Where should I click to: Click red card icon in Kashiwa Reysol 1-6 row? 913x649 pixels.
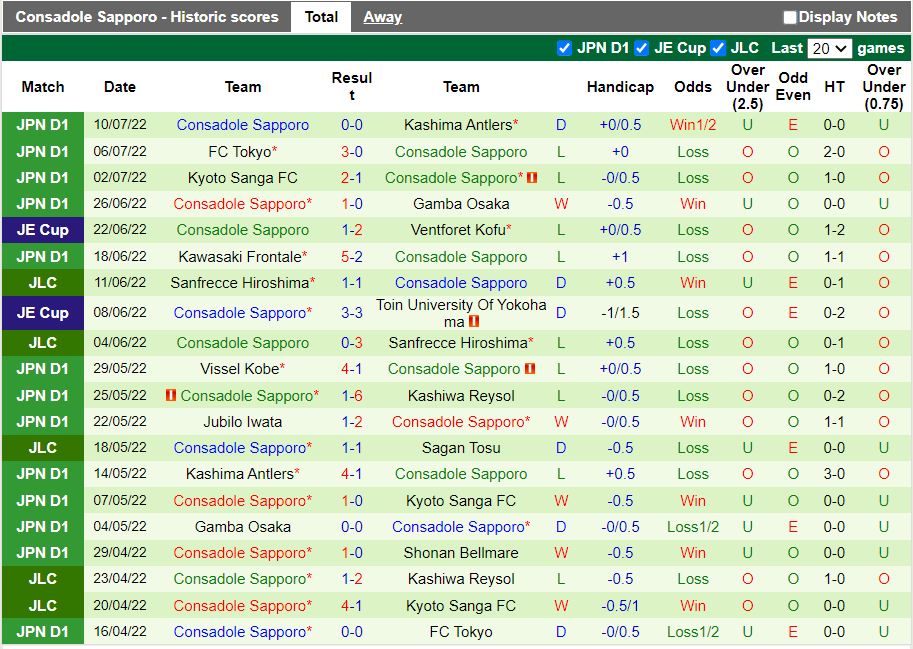pos(171,395)
